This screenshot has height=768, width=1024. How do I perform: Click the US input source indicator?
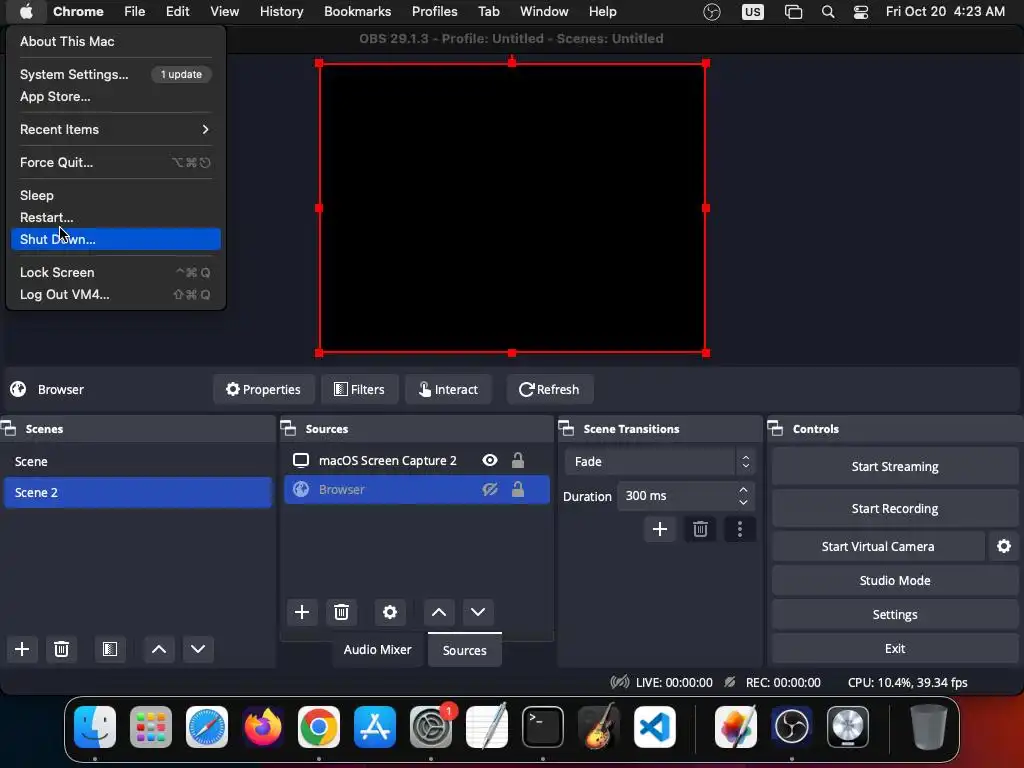[x=752, y=11]
